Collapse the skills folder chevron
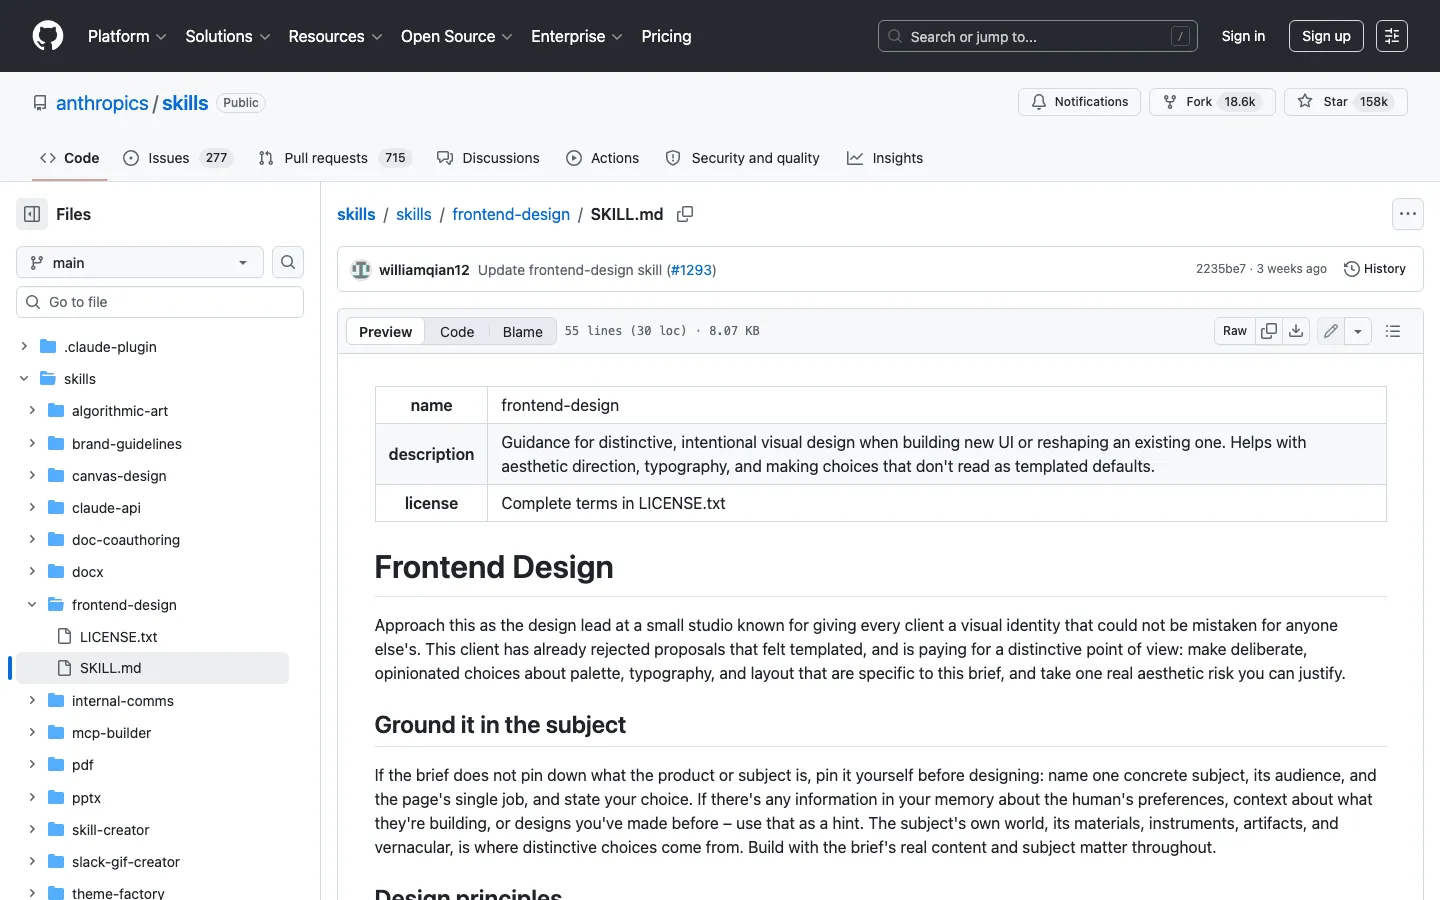Image resolution: width=1440 pixels, height=900 pixels. point(24,379)
